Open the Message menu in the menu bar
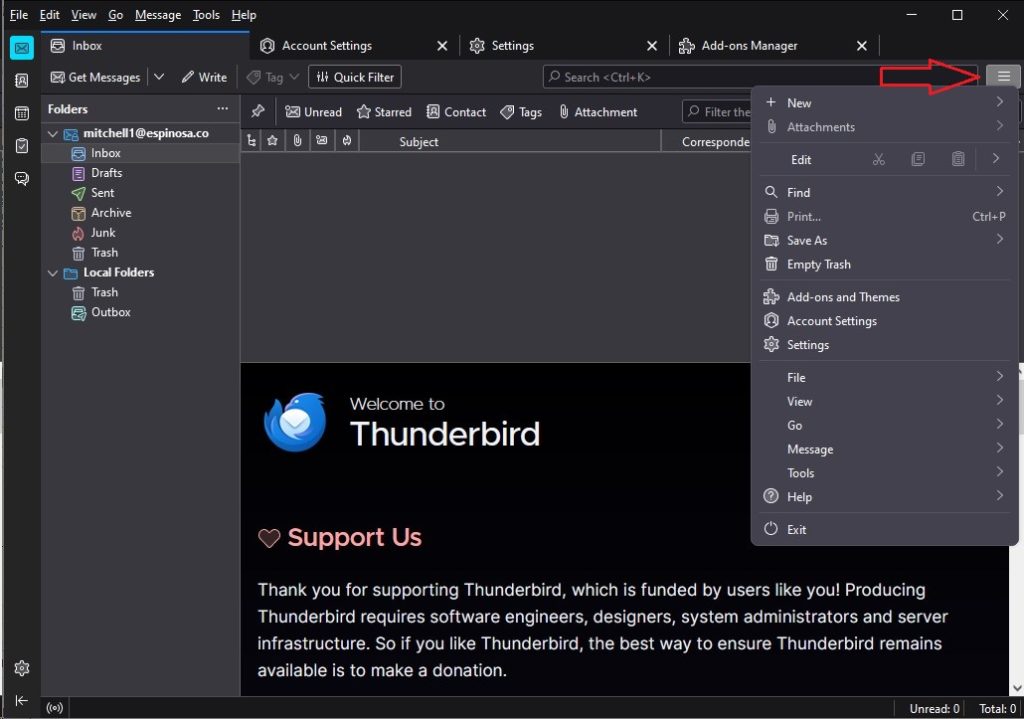Screen dimensions: 1024x719 157,14
